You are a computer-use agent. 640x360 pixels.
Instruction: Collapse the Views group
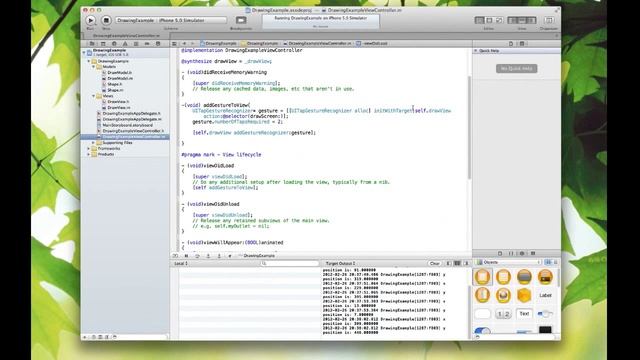pyautogui.click(x=94, y=96)
